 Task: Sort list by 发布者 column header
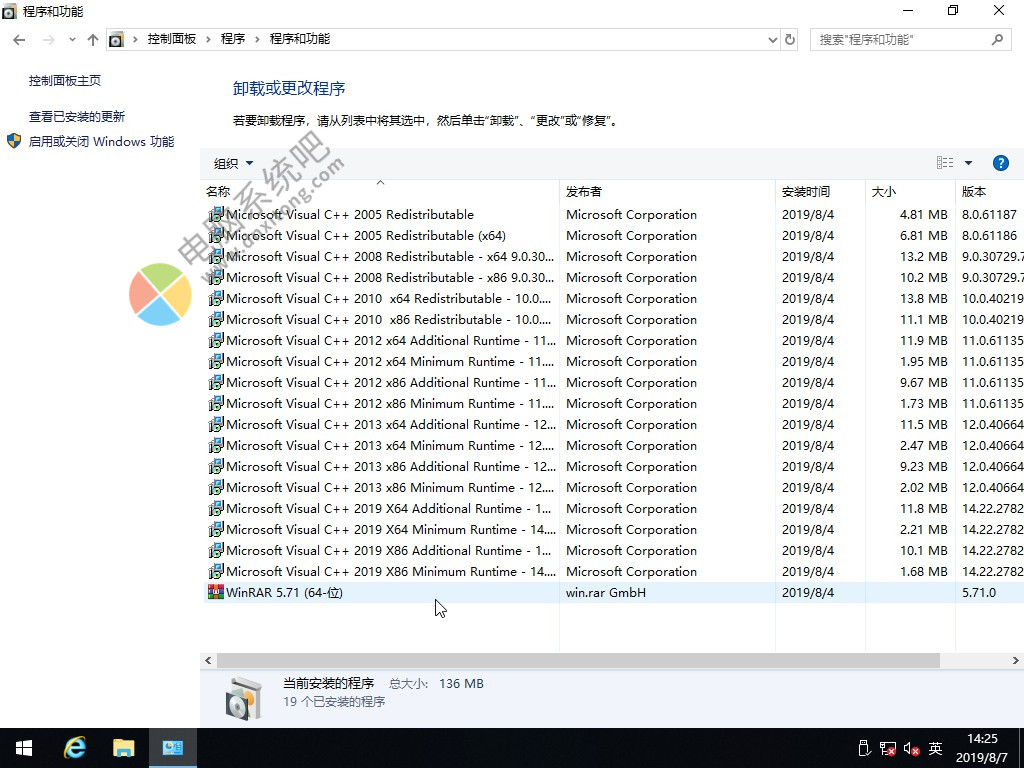[584, 191]
